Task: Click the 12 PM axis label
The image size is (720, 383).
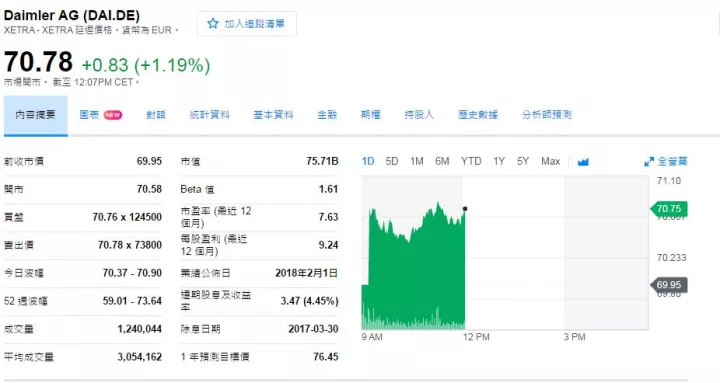Action: [476, 337]
